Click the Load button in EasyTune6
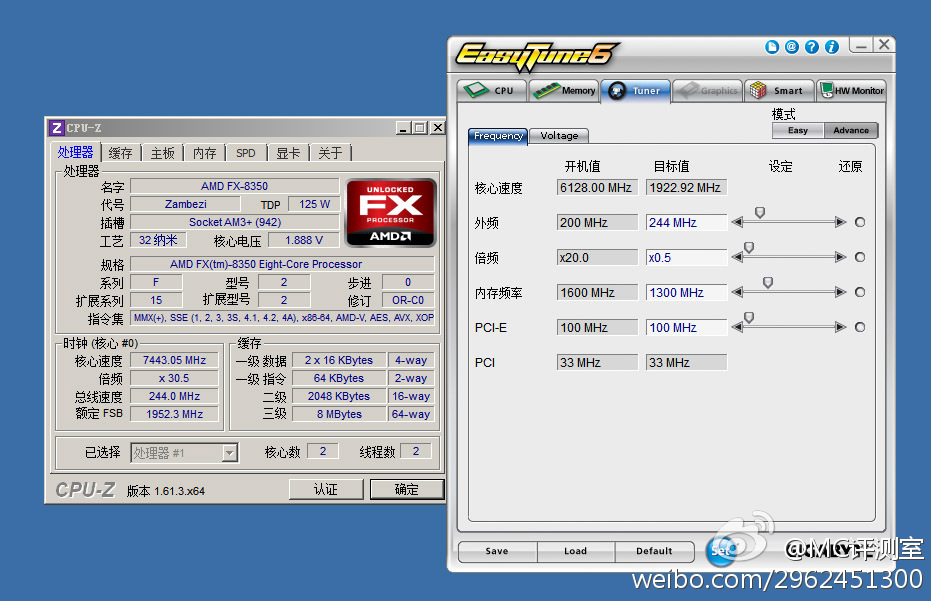The image size is (931, 601). (x=576, y=551)
